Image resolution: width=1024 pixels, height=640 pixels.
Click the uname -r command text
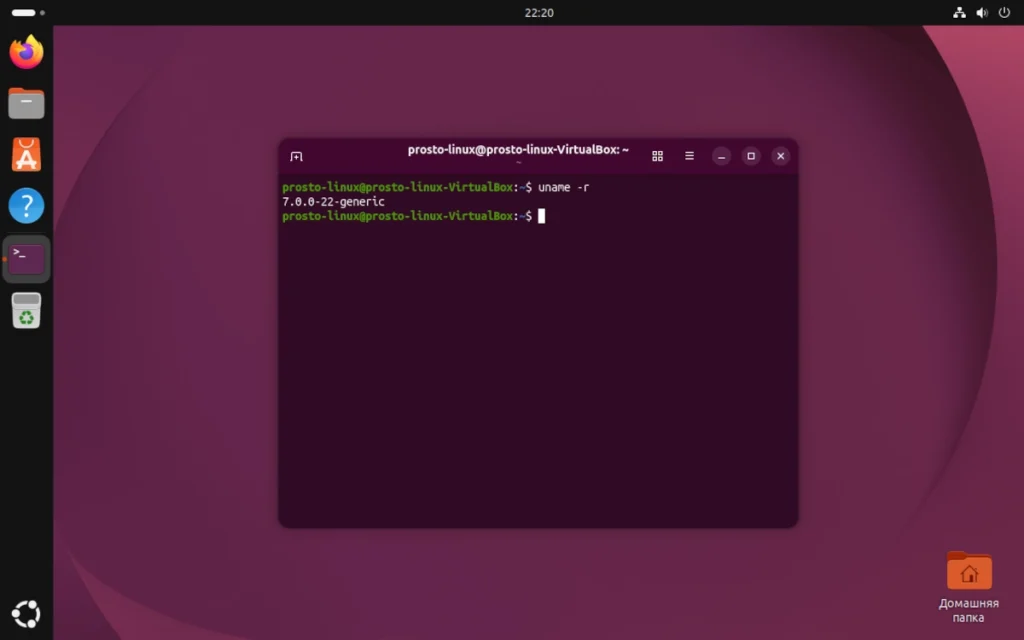coord(564,187)
